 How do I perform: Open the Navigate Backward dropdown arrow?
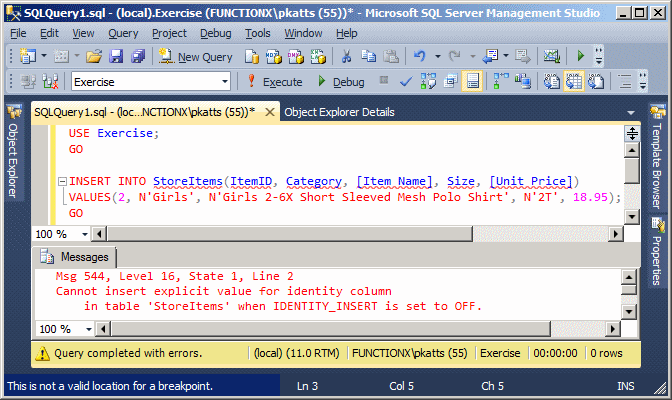coord(506,56)
